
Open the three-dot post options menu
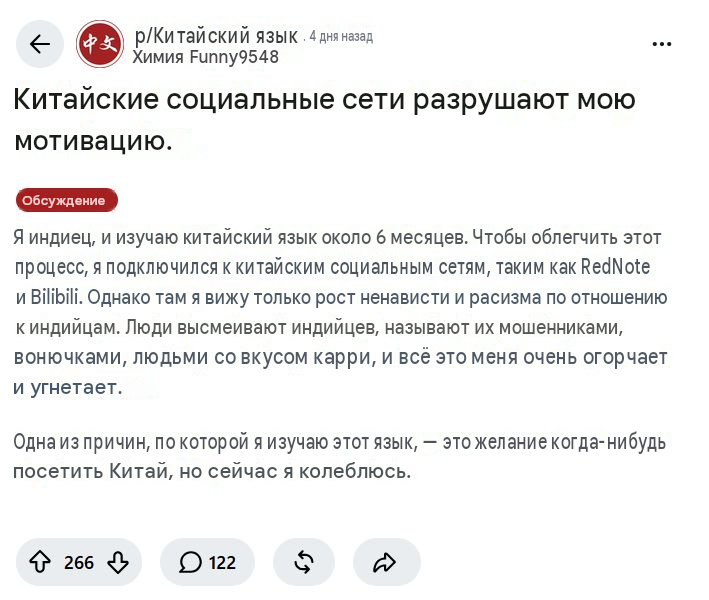[662, 44]
